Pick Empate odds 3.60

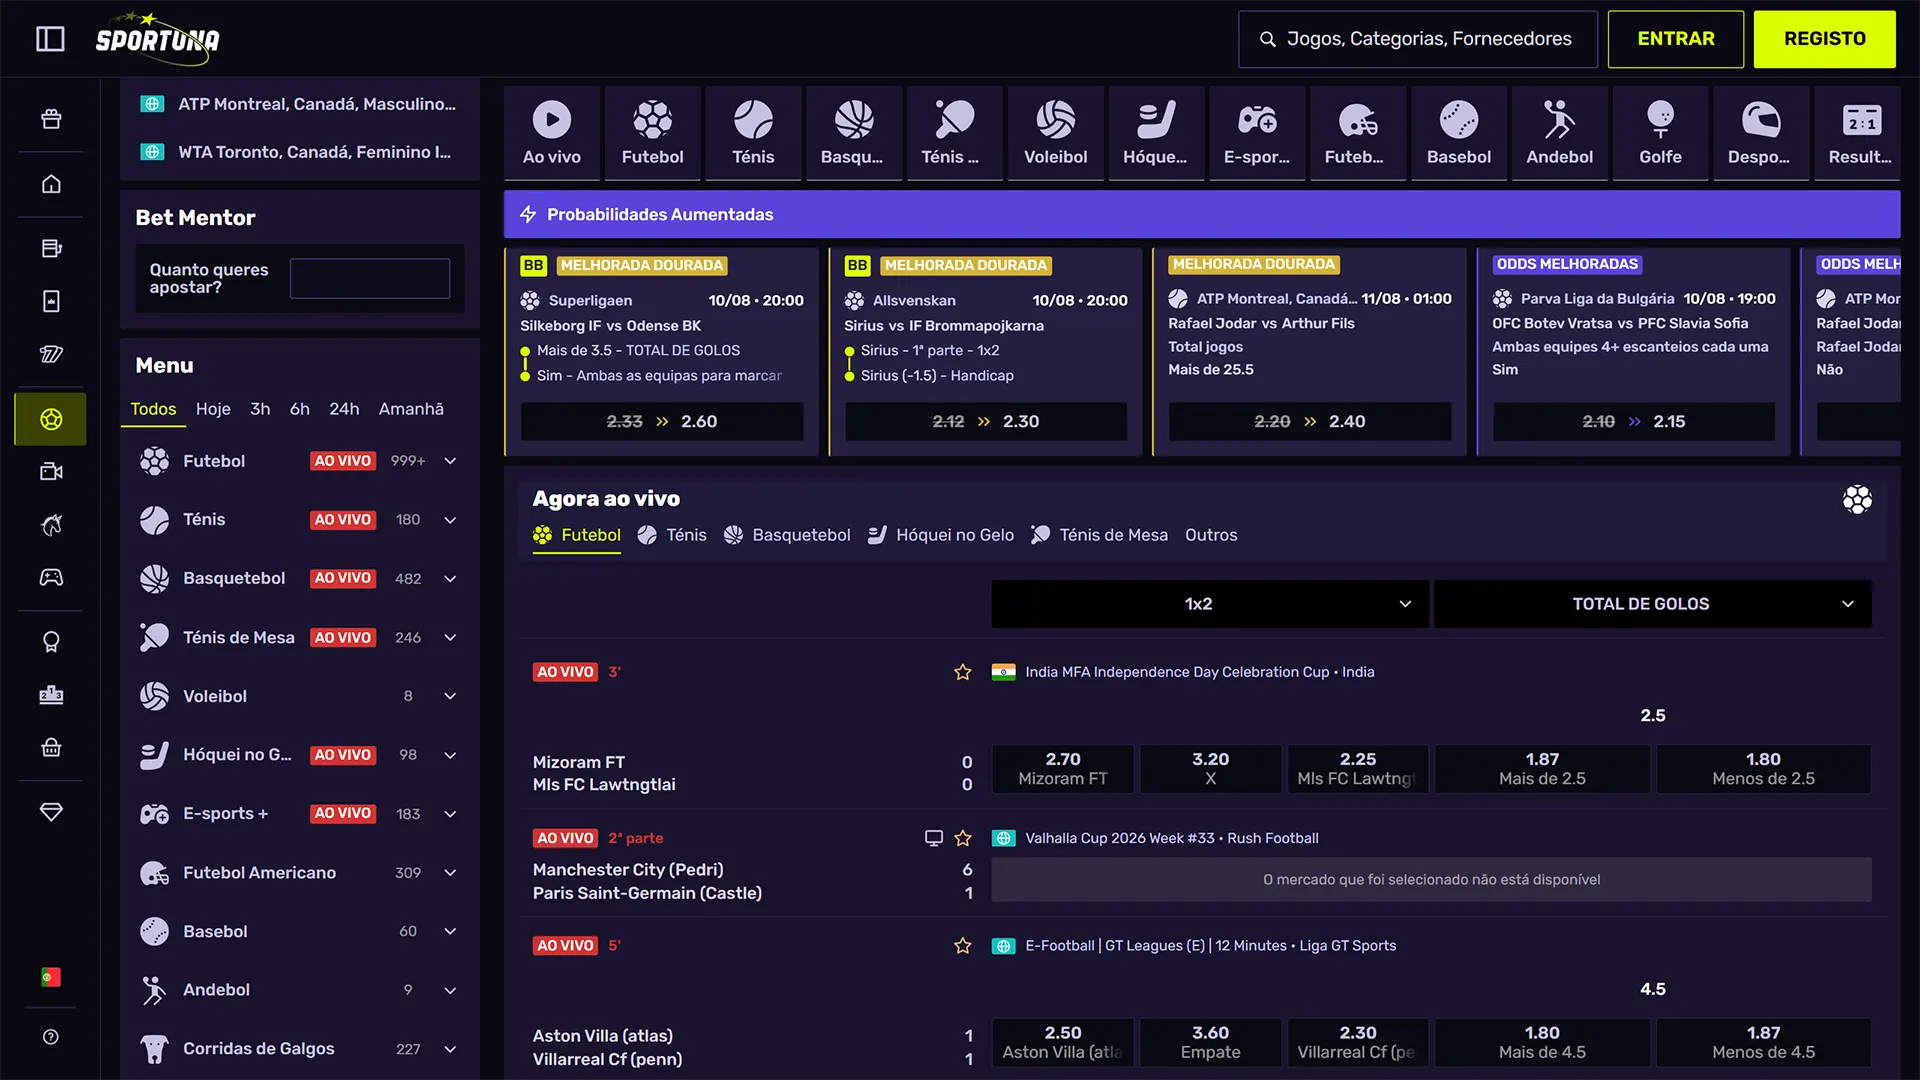[1210, 1042]
